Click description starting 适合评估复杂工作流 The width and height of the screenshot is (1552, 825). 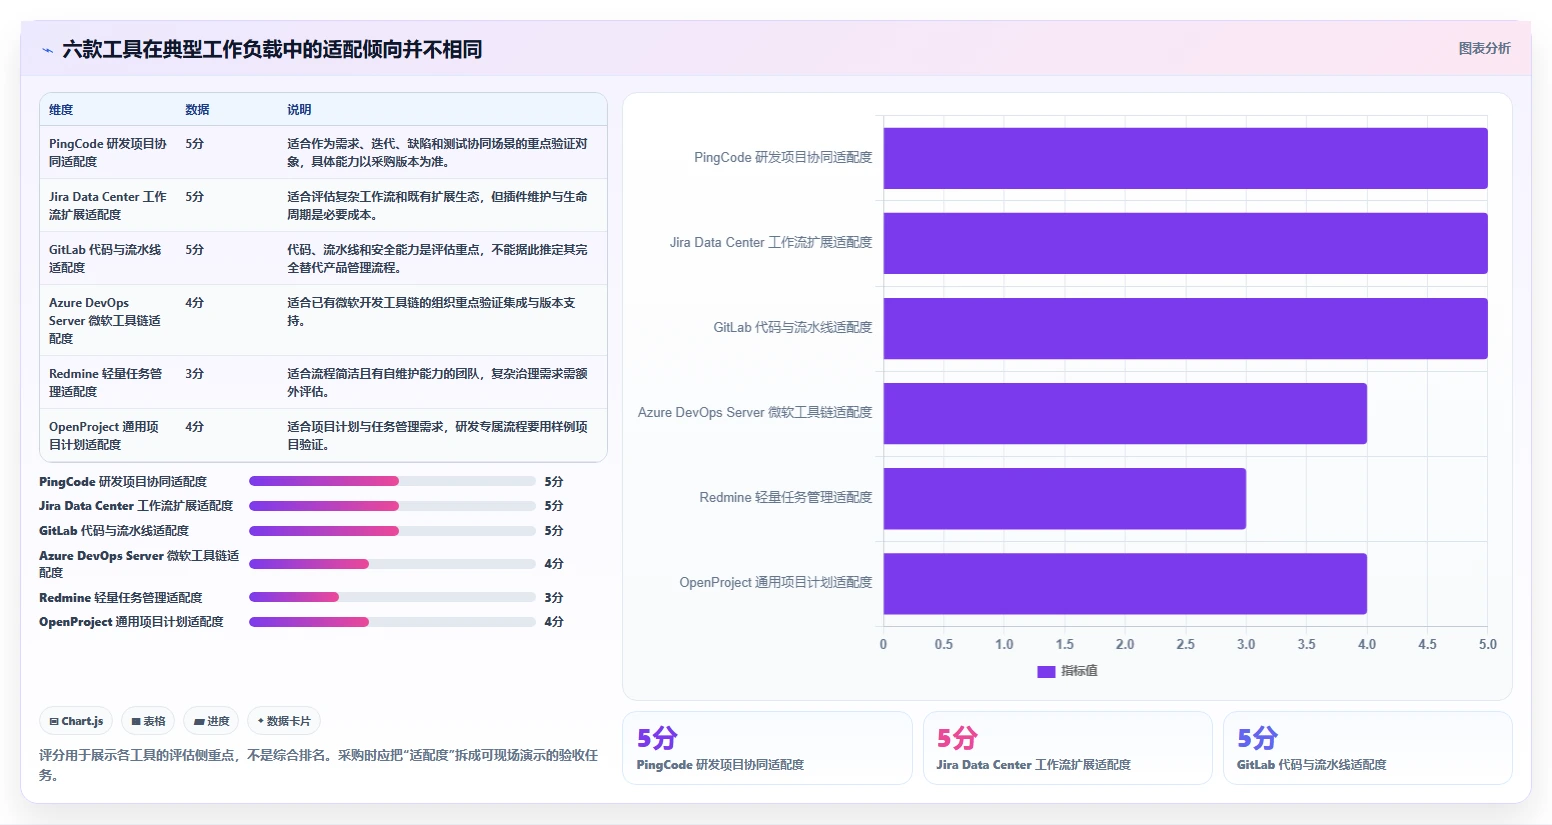pyautogui.click(x=437, y=205)
